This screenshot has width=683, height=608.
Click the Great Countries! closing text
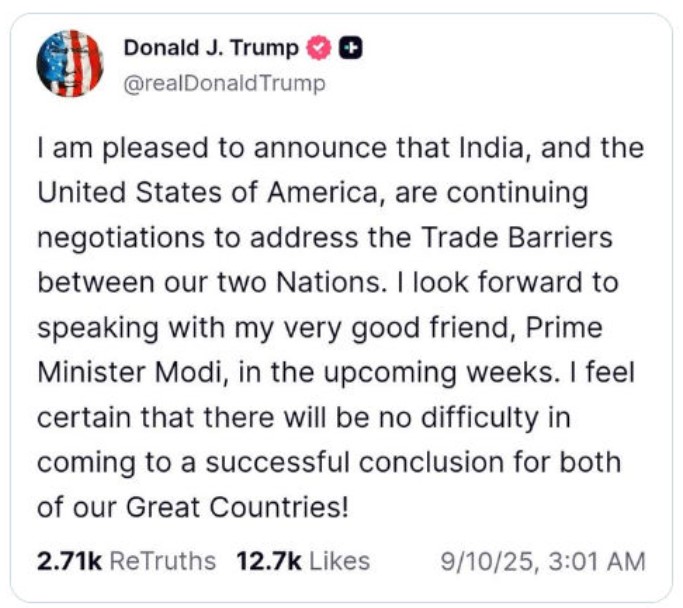pos(237,507)
